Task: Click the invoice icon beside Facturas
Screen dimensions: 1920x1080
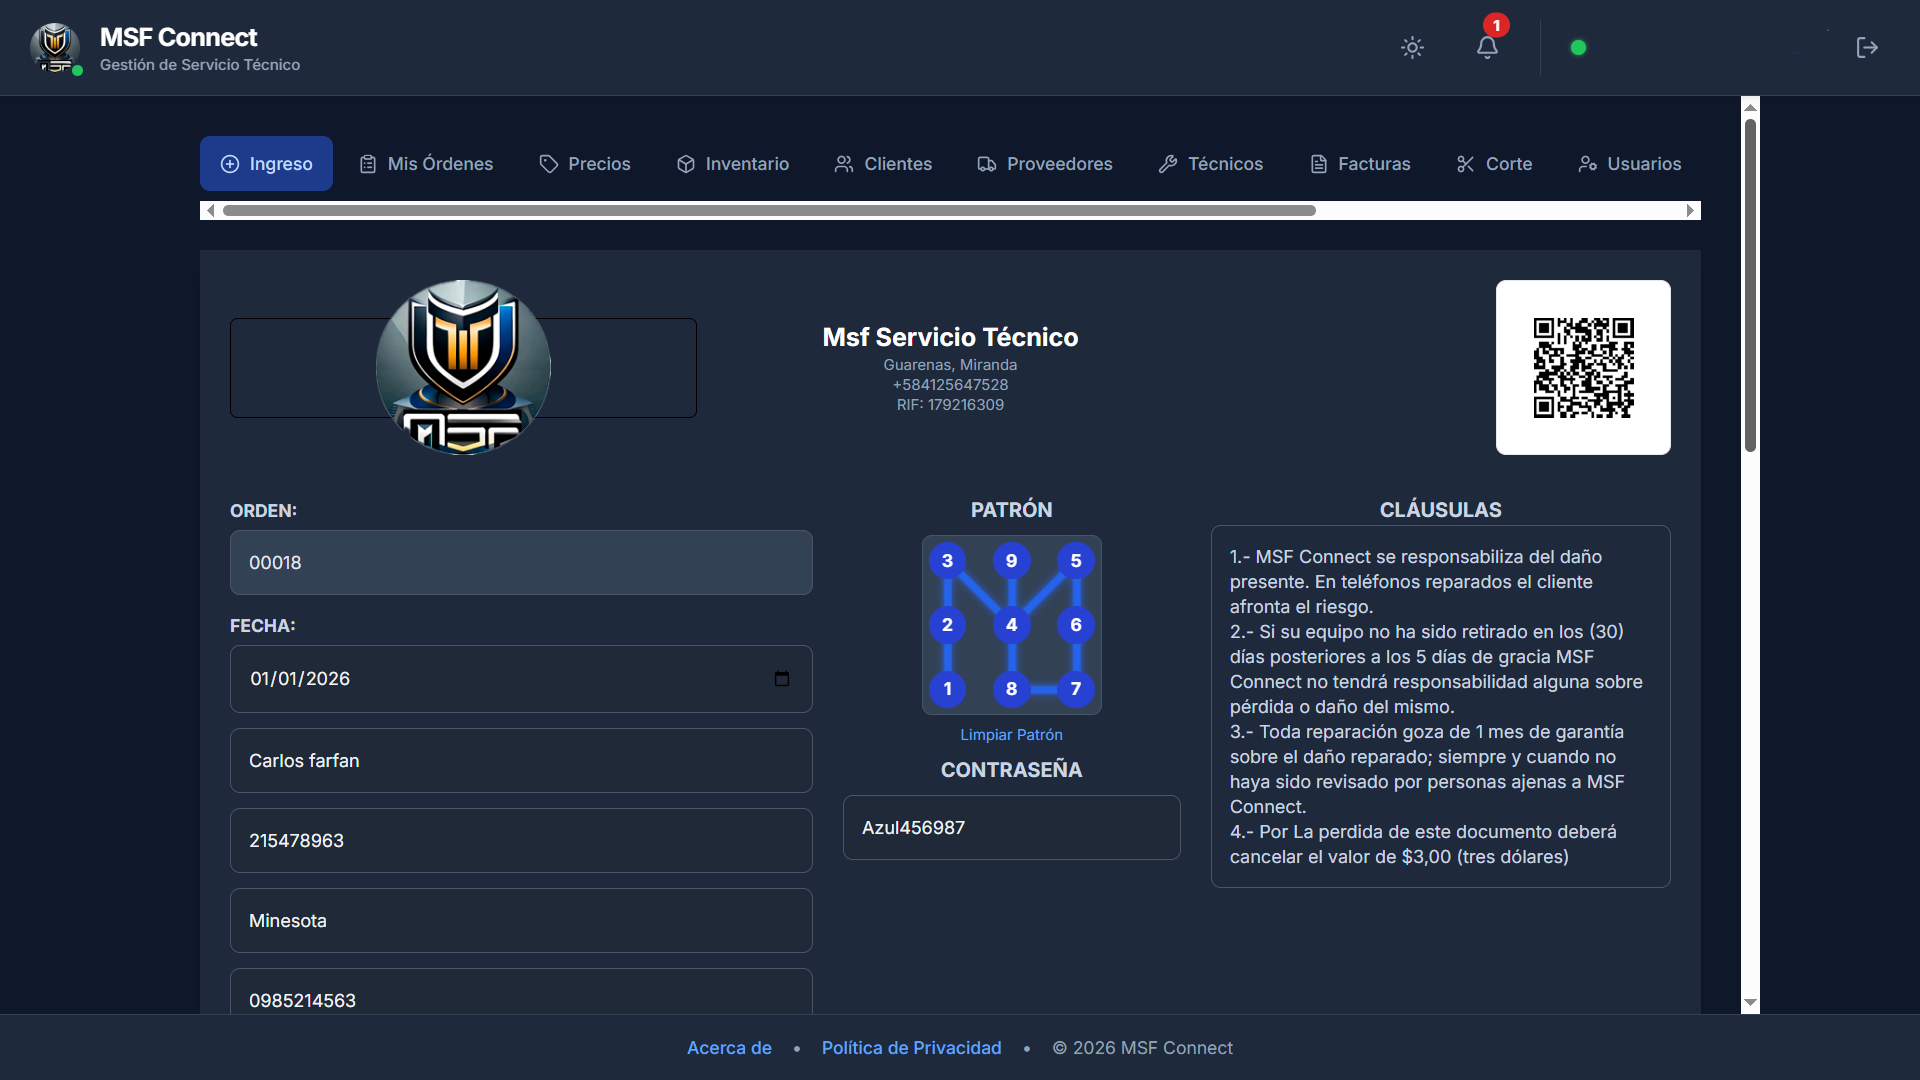Action: coord(1319,164)
